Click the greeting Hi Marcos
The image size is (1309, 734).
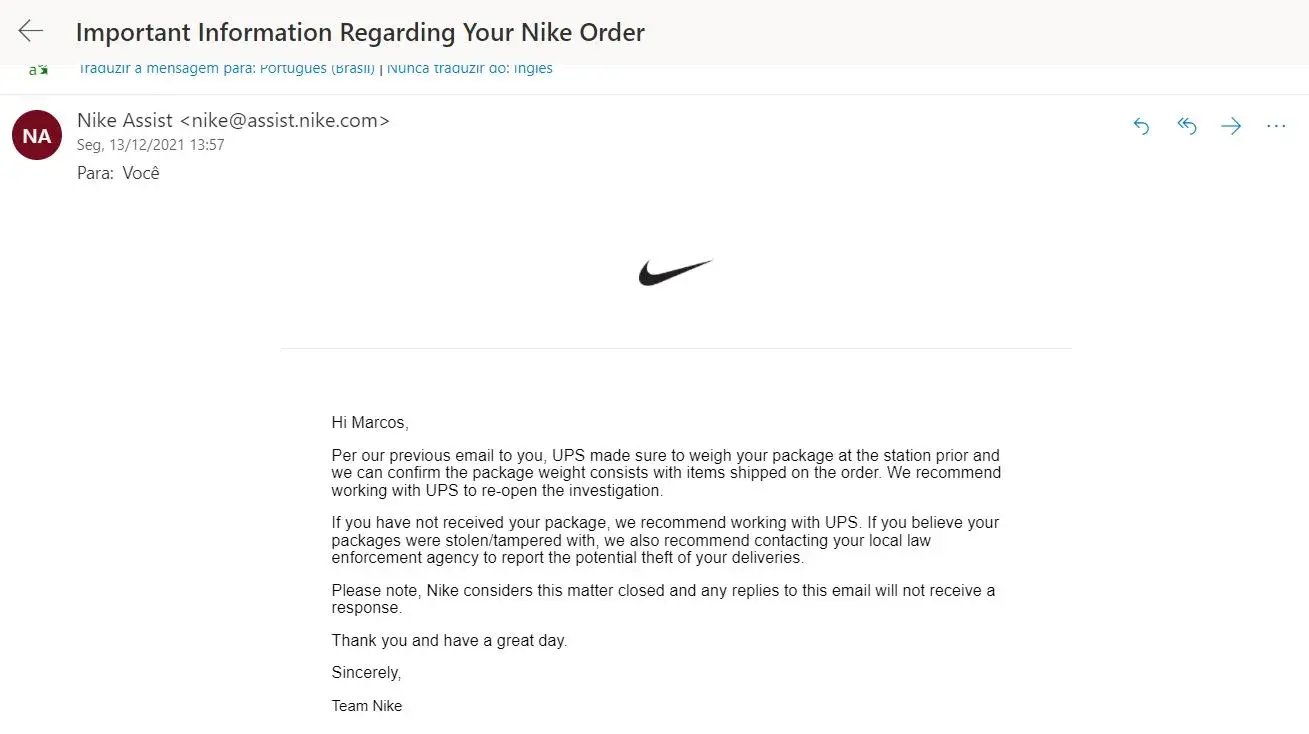[x=370, y=423]
